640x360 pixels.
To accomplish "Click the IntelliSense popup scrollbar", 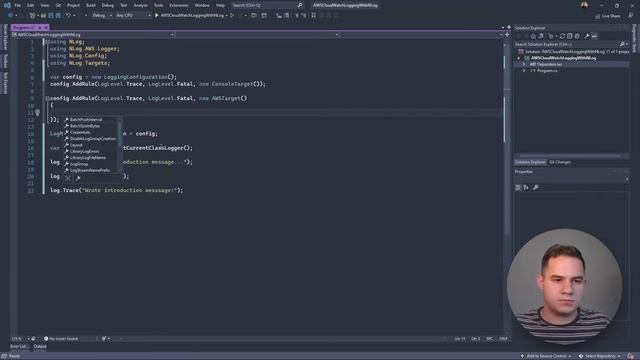I will pos(120,145).
